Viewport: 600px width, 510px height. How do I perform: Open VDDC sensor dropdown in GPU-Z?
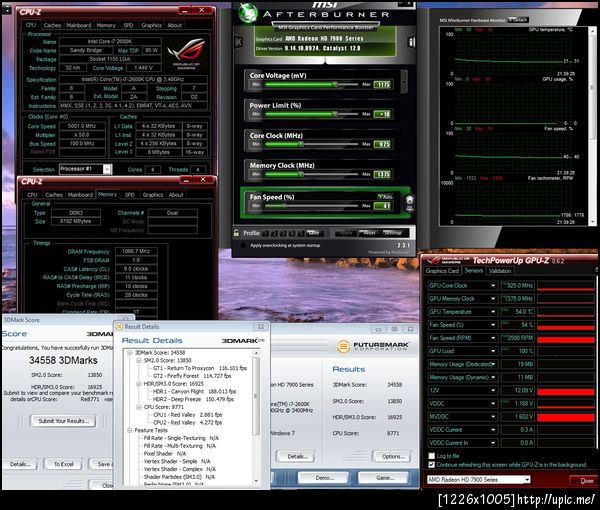[493, 403]
